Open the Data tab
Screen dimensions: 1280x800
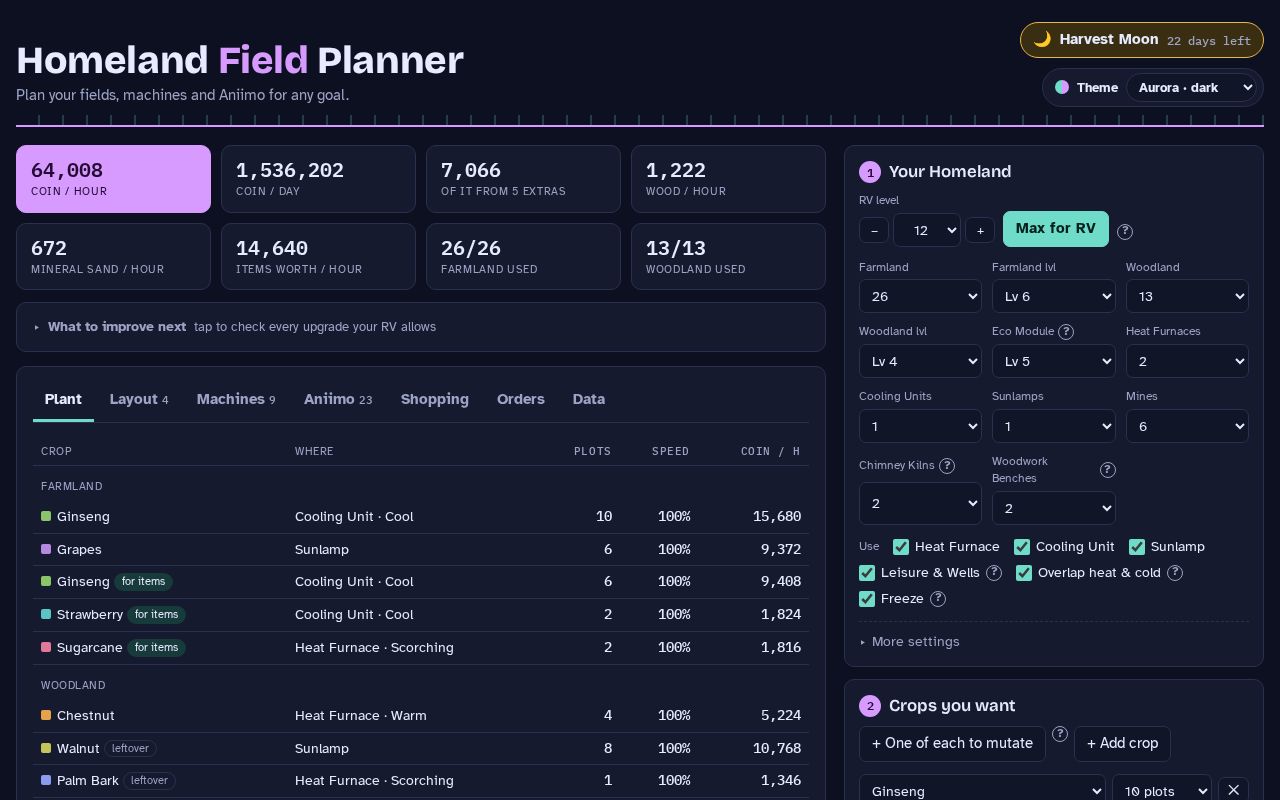(x=589, y=399)
